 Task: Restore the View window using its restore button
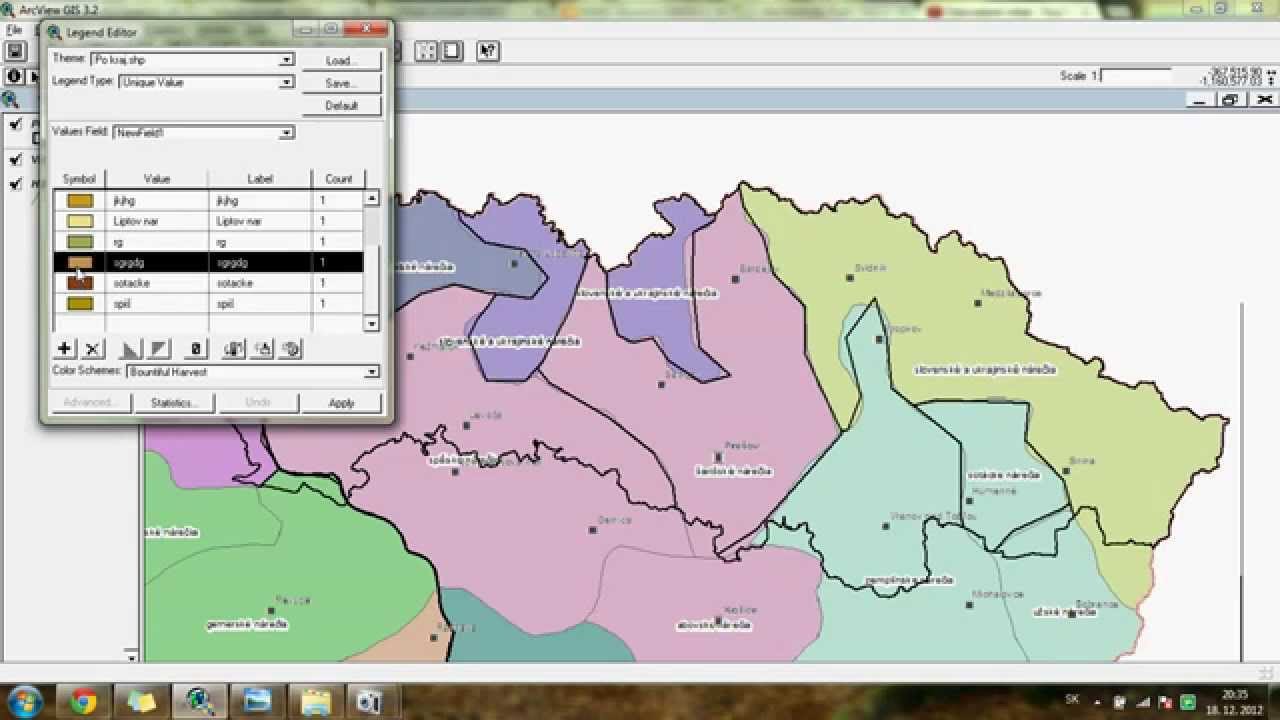1230,99
